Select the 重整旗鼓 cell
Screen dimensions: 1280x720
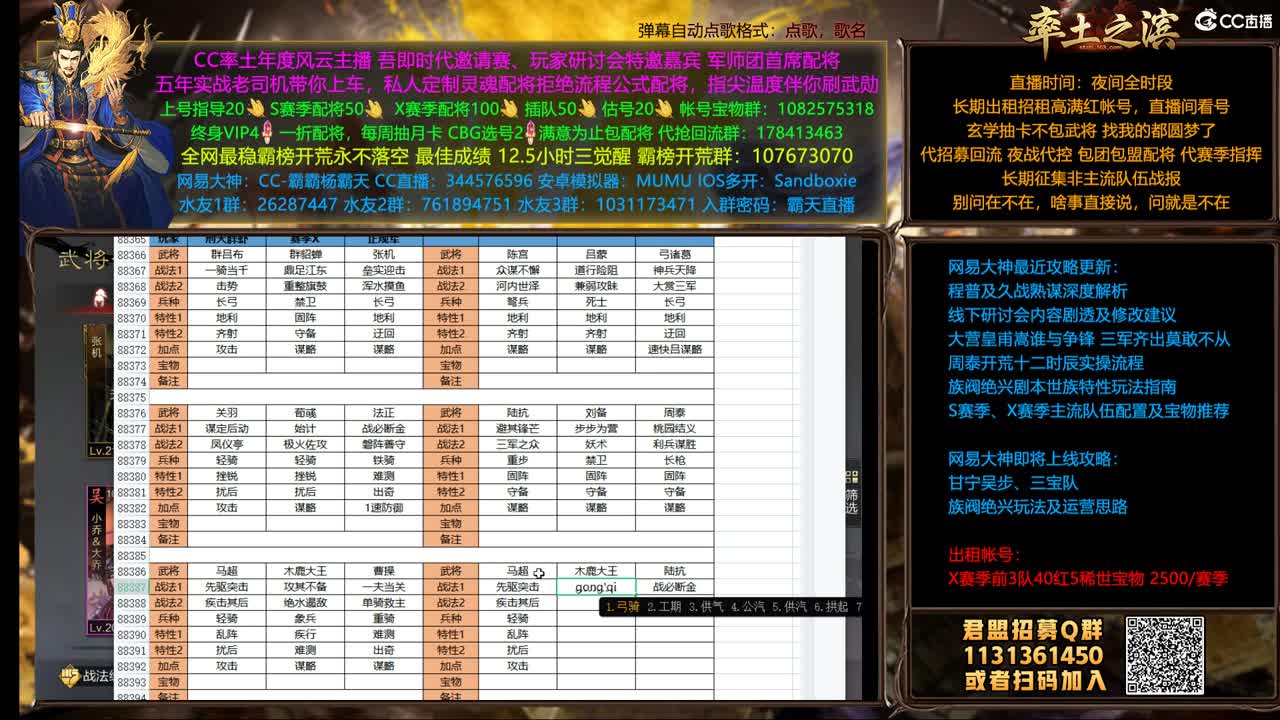click(x=305, y=286)
